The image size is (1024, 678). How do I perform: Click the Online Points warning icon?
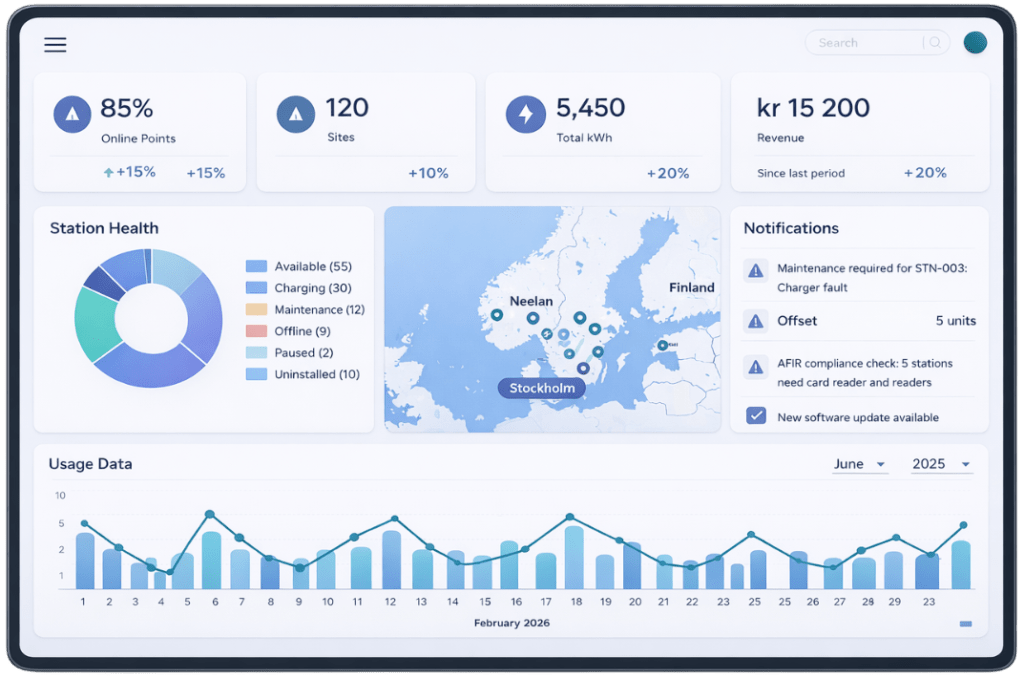(72, 114)
